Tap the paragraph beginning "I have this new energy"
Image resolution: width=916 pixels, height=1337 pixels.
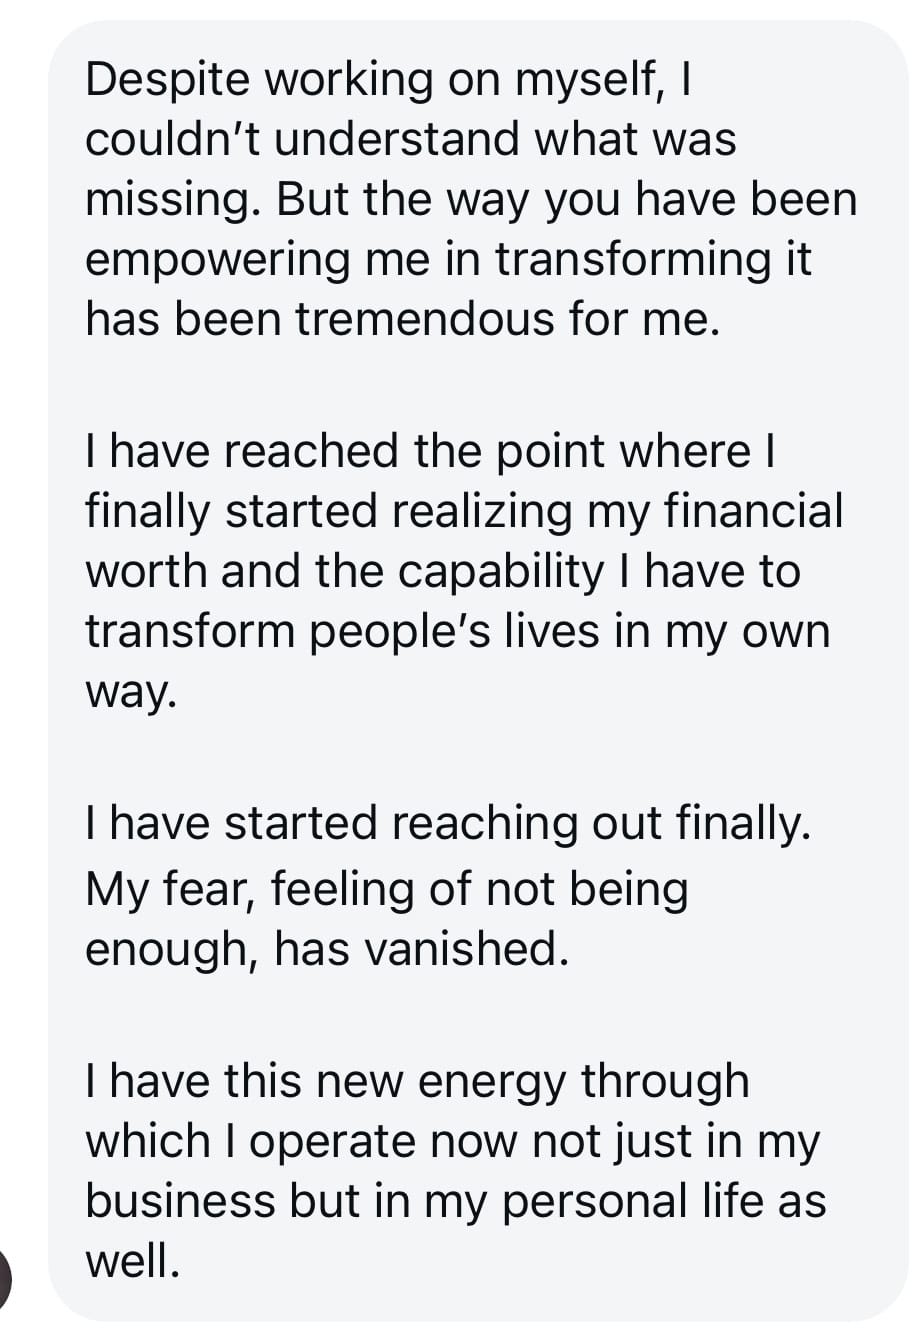[x=455, y=1171]
